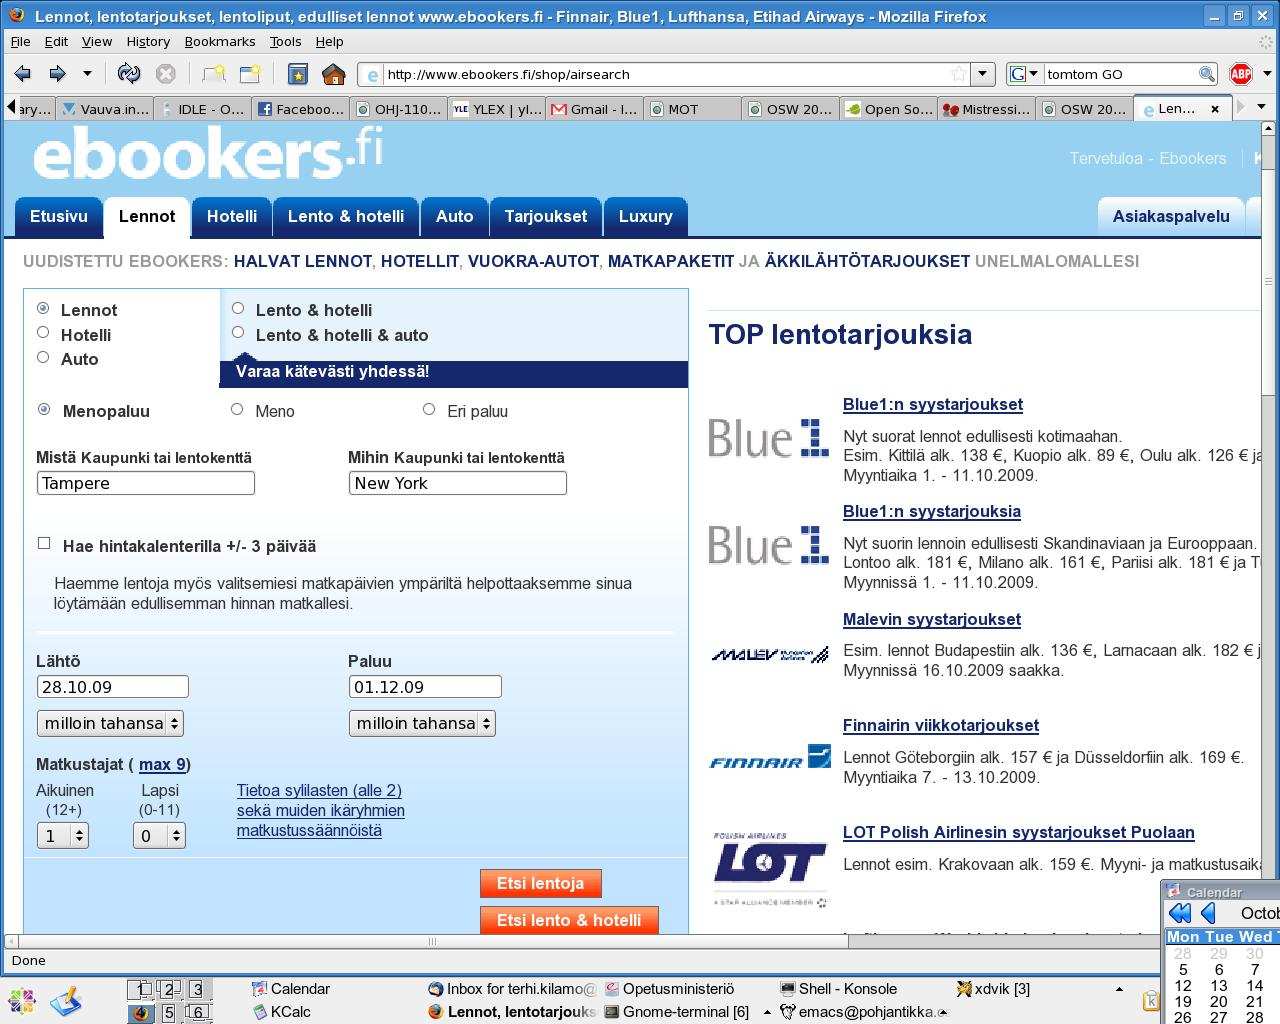Switch to the Hotelli site tab
The width and height of the screenshot is (1280, 1024).
tap(232, 216)
